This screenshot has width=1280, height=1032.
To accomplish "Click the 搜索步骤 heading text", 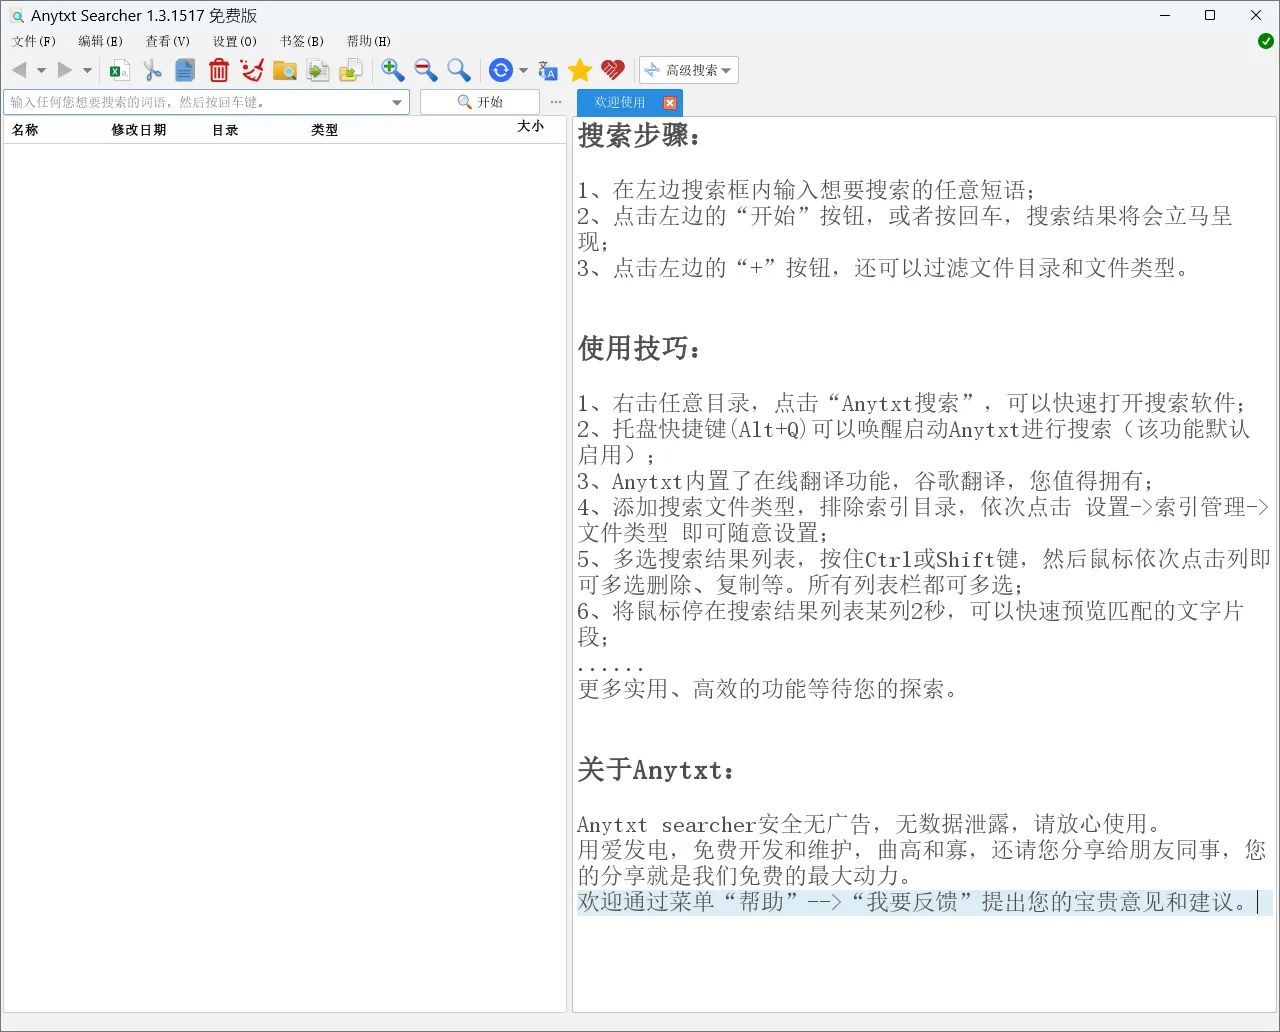I will (x=639, y=135).
